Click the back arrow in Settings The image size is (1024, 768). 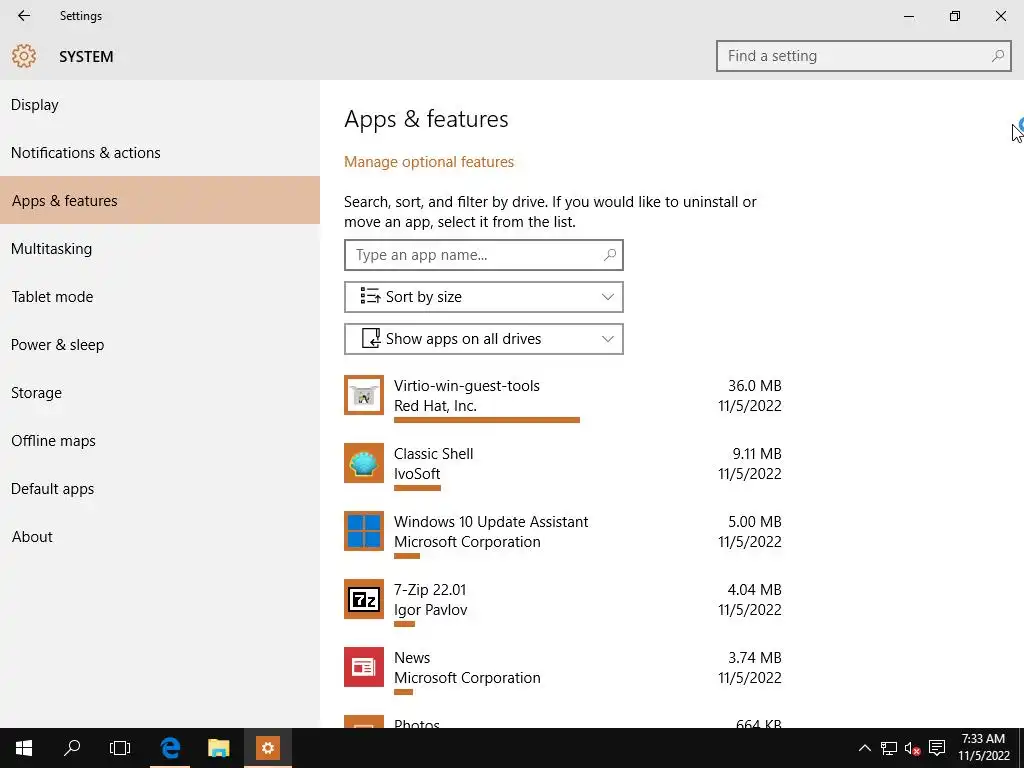pos(24,16)
